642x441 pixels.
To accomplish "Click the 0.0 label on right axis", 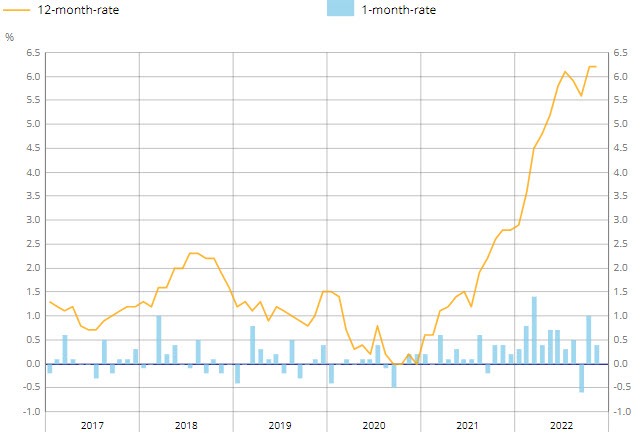I will (x=620, y=364).
